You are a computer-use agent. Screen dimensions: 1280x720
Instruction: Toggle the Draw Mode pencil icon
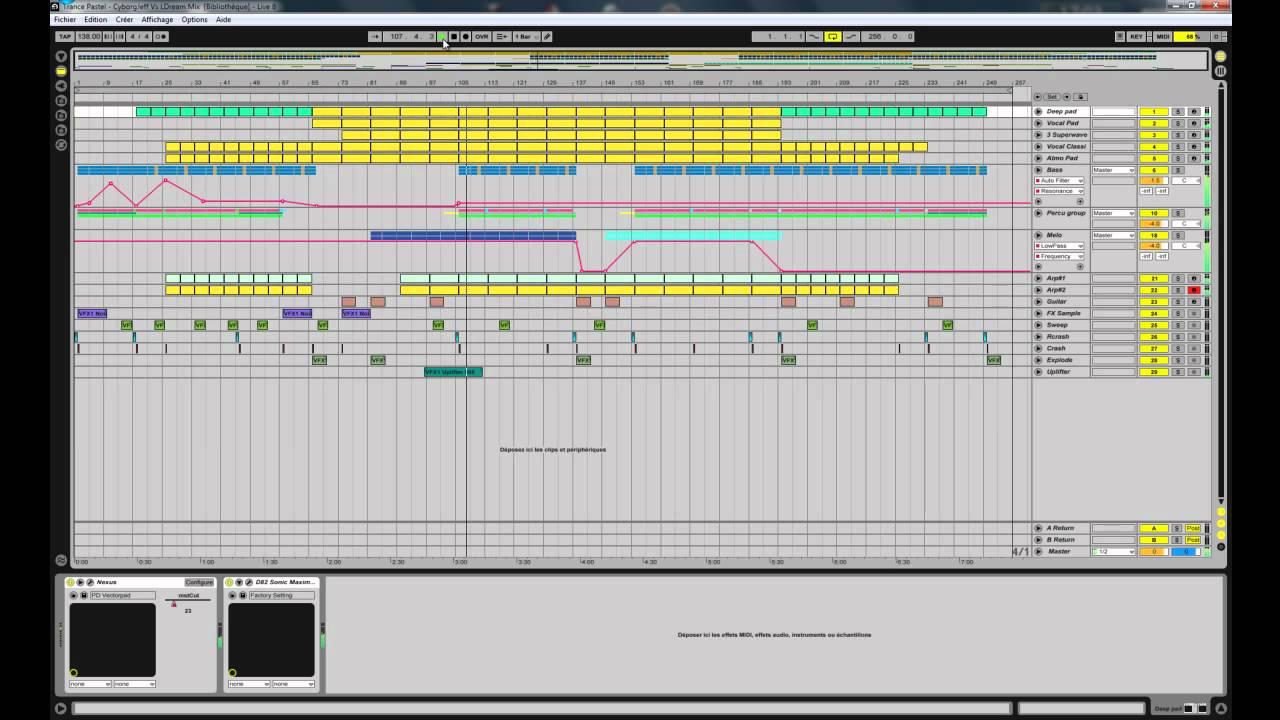click(547, 37)
